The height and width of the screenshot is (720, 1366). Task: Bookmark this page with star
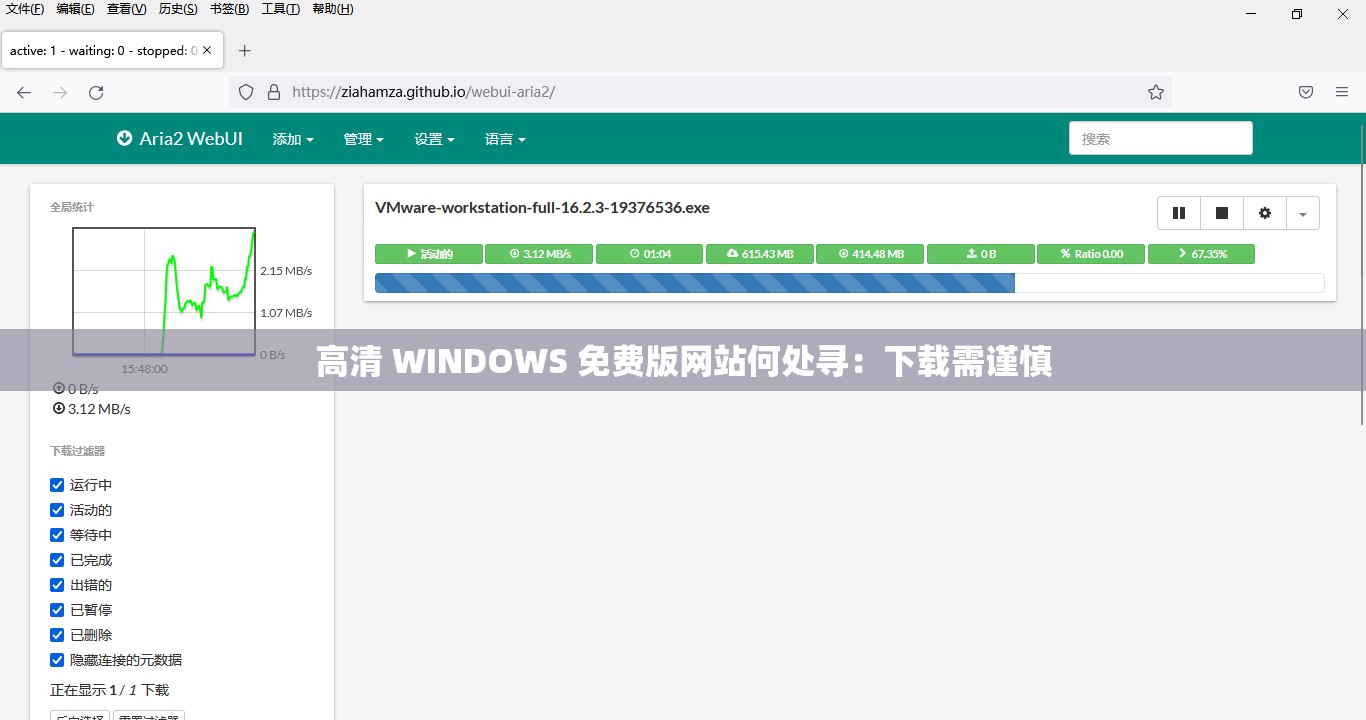coord(1156,92)
